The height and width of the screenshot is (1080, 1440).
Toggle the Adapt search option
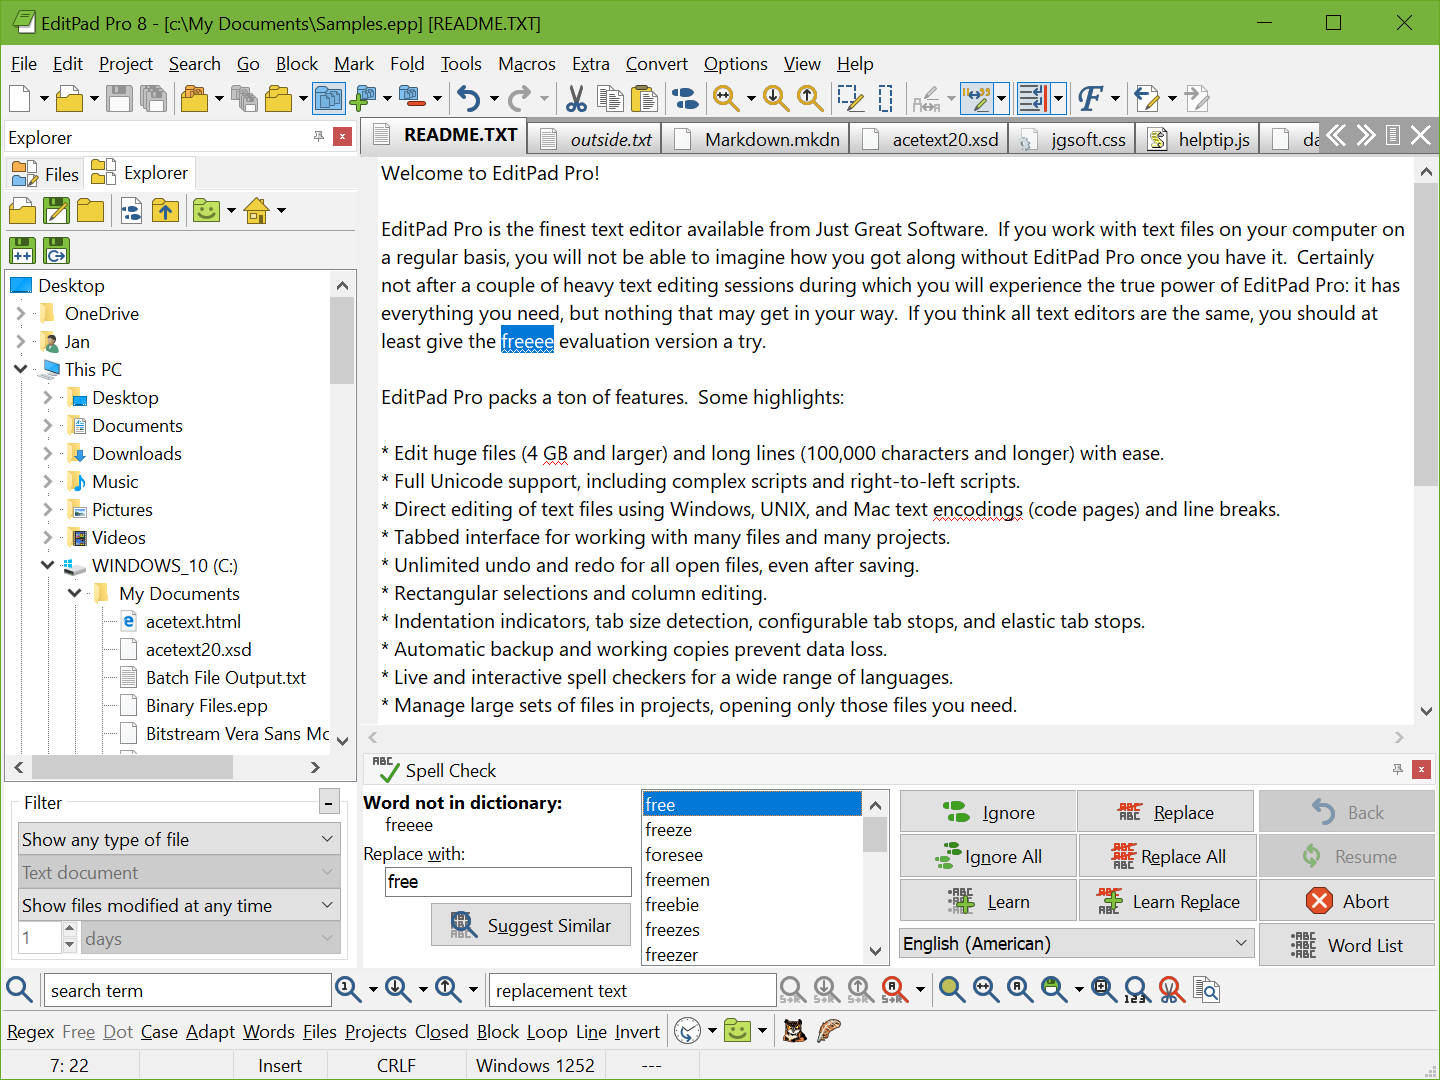210,1031
